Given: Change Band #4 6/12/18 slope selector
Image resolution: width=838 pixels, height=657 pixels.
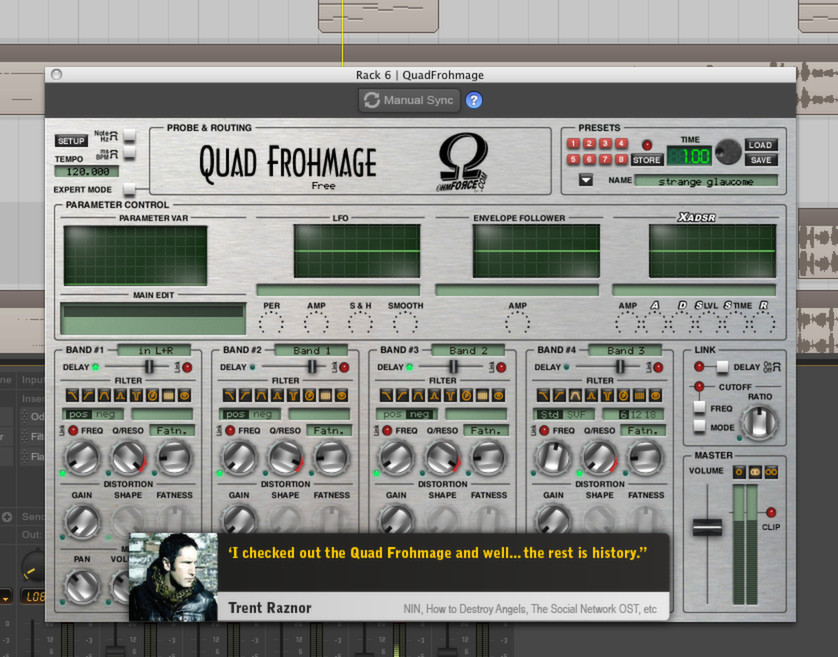Looking at the screenshot, I should 633,414.
